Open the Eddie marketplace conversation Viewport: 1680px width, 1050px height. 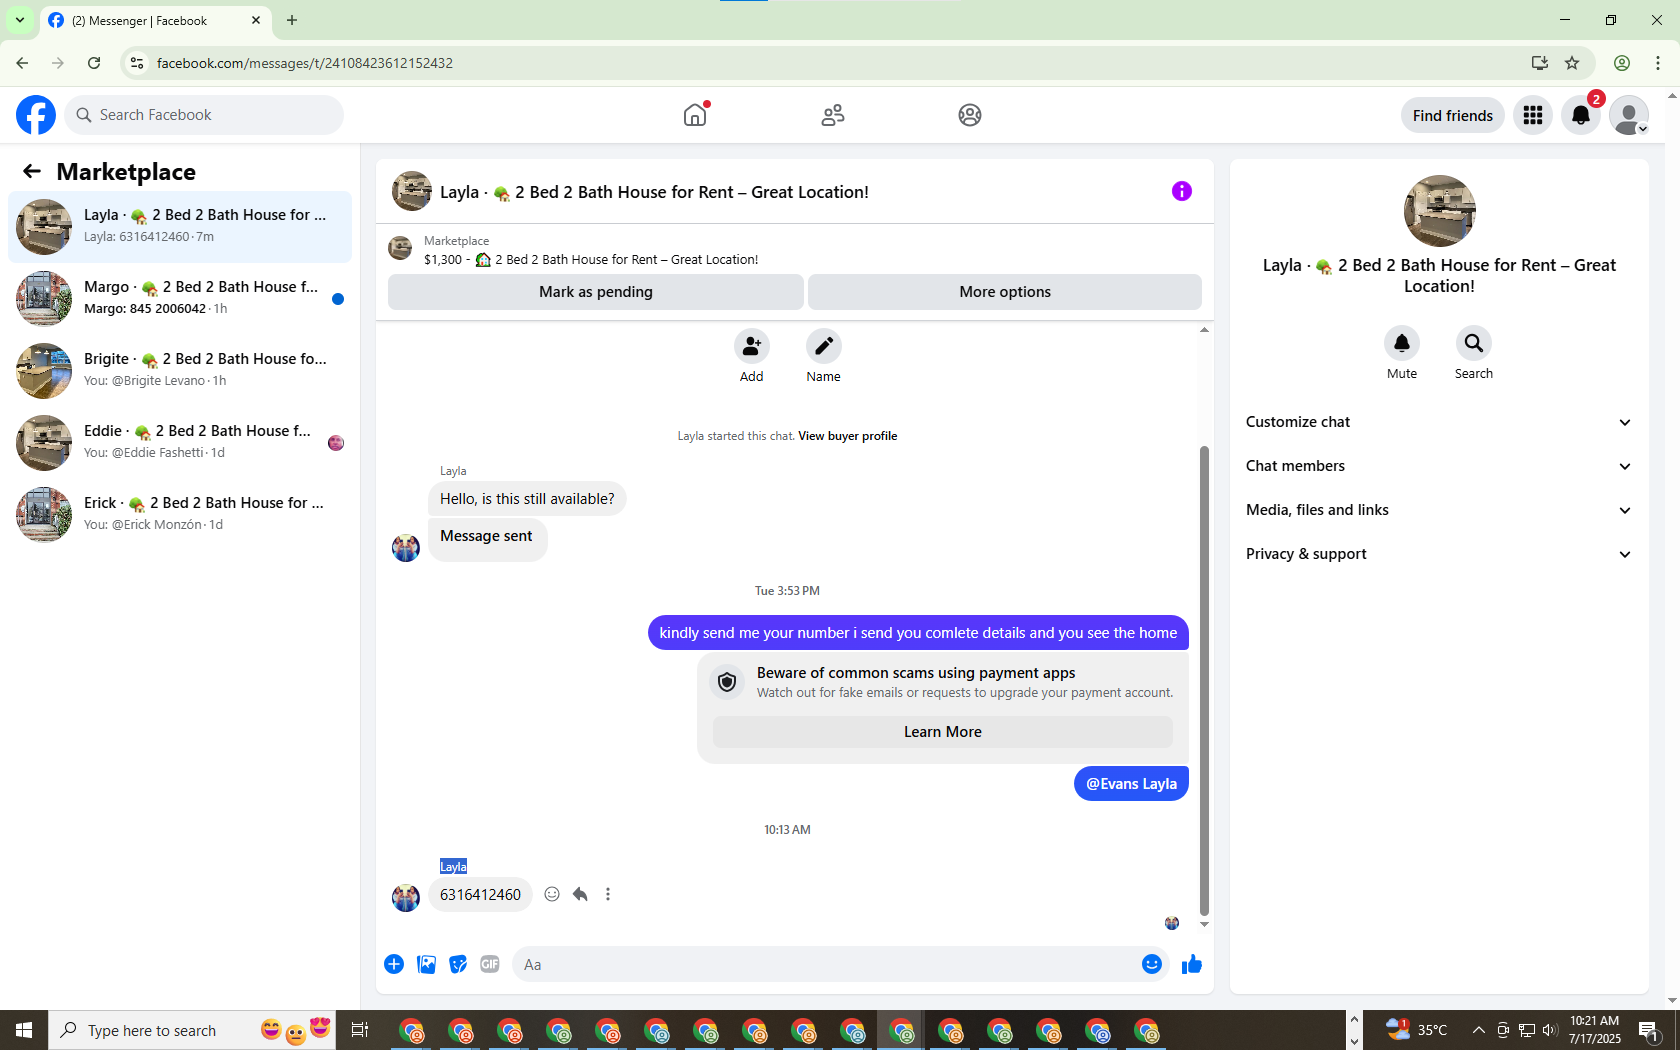click(x=180, y=443)
